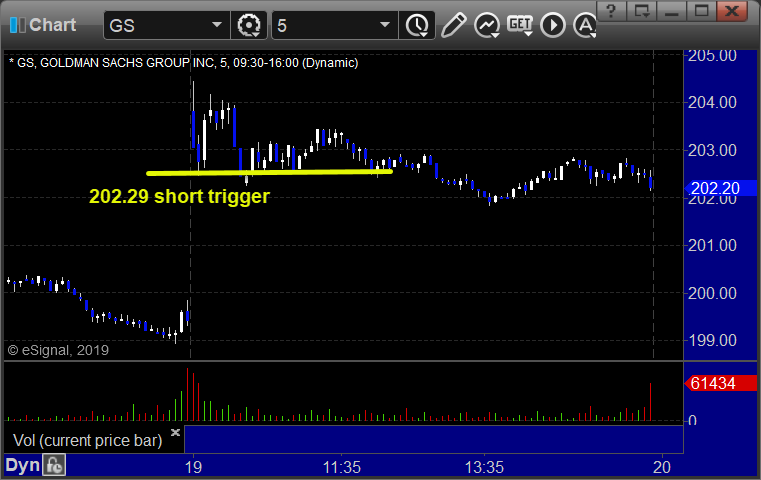761x480 pixels.
Task: Minimize the chart window
Action: pos(672,11)
